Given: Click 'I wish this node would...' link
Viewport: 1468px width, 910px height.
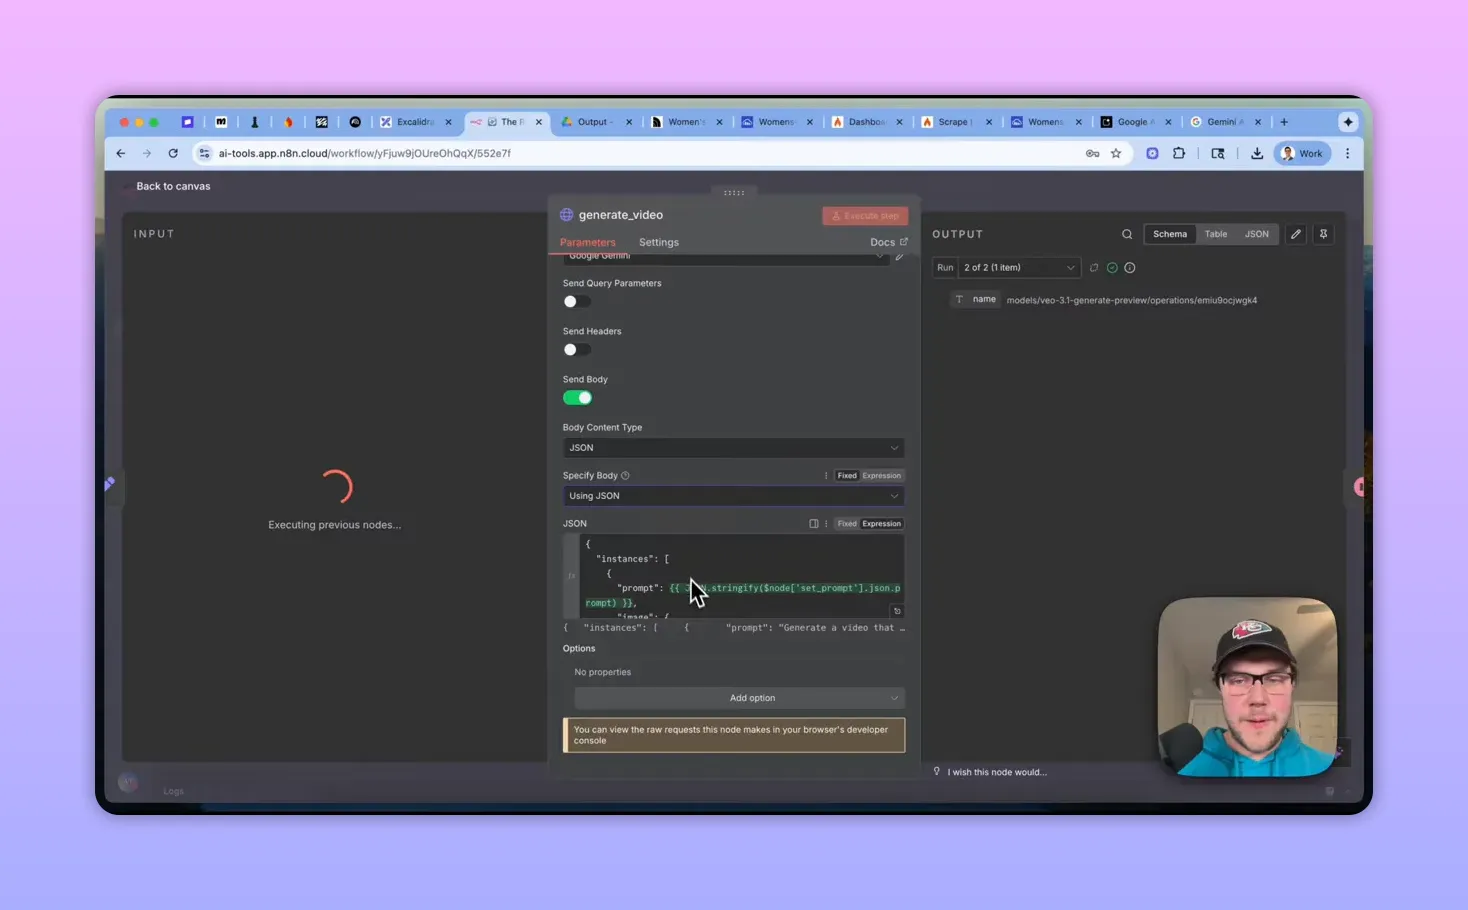Looking at the screenshot, I should pyautogui.click(x=997, y=772).
